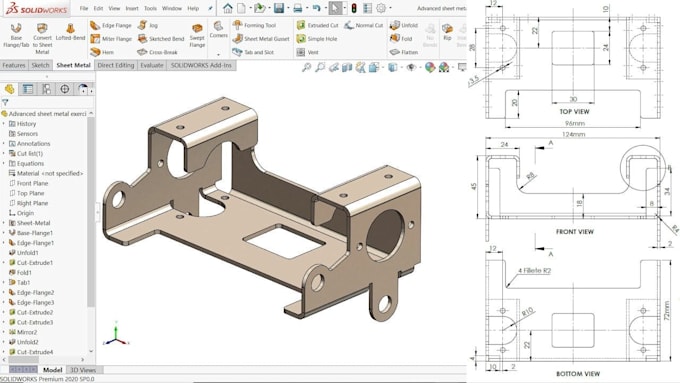This screenshot has height=383, width=680.
Task: Switch to the Sketch tab
Action: (x=40, y=65)
